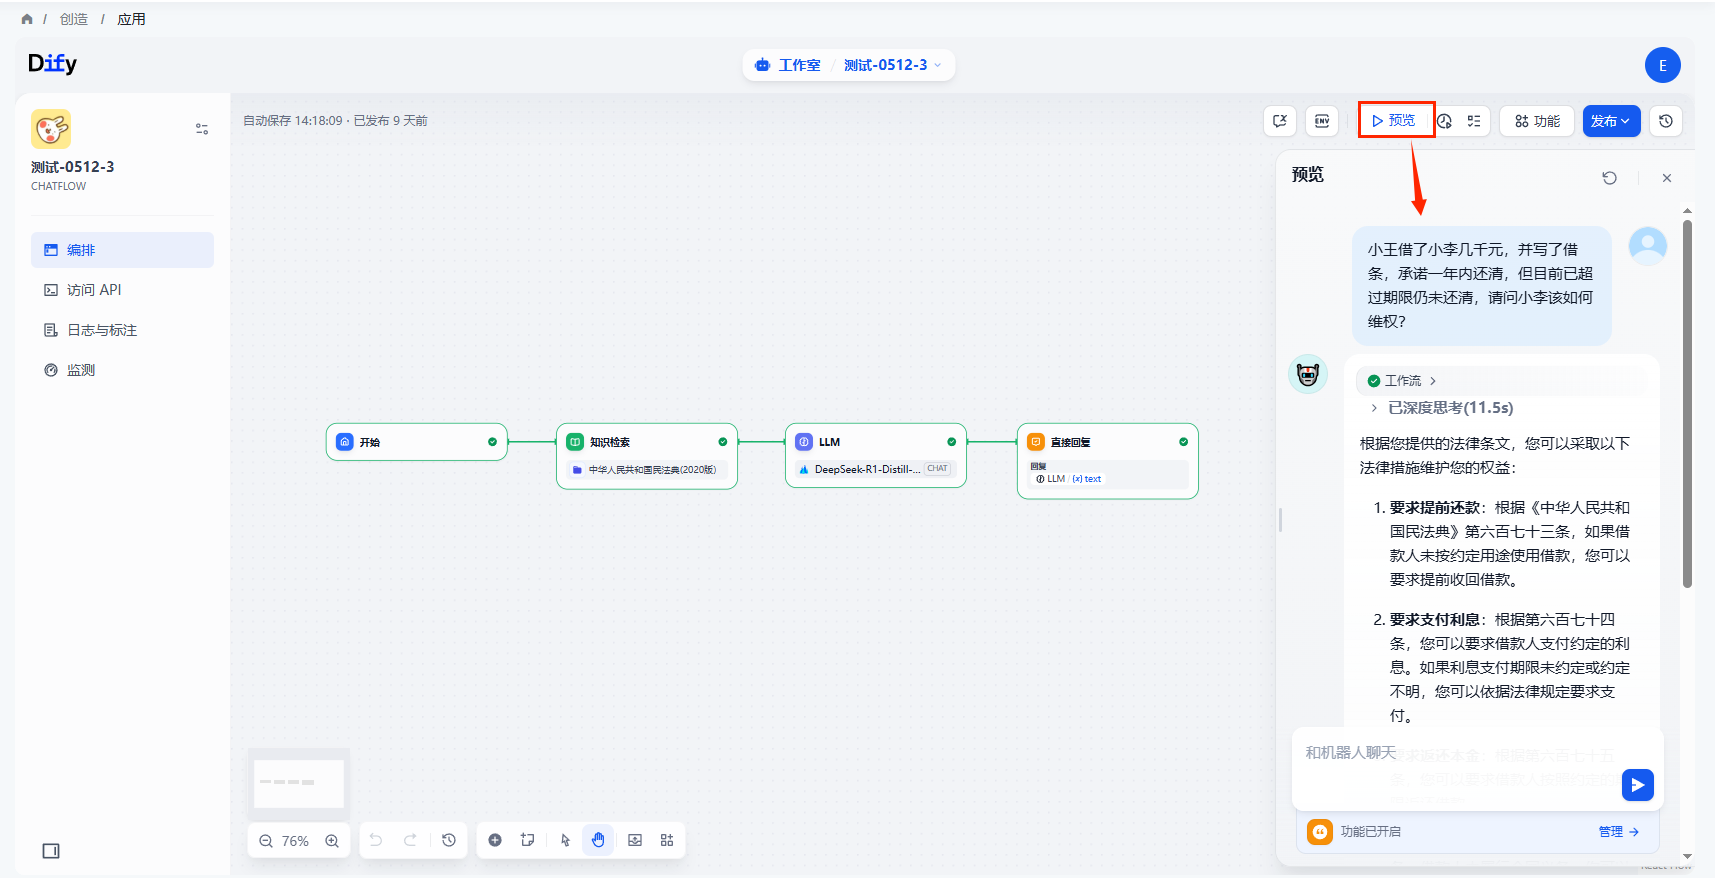
Task: Select the 知识检索 knowledge retrieval node
Action: 646,456
